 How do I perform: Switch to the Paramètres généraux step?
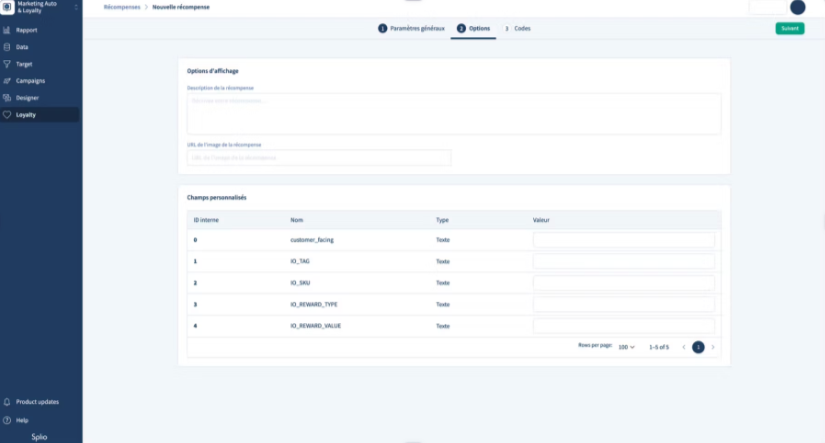tap(411, 28)
